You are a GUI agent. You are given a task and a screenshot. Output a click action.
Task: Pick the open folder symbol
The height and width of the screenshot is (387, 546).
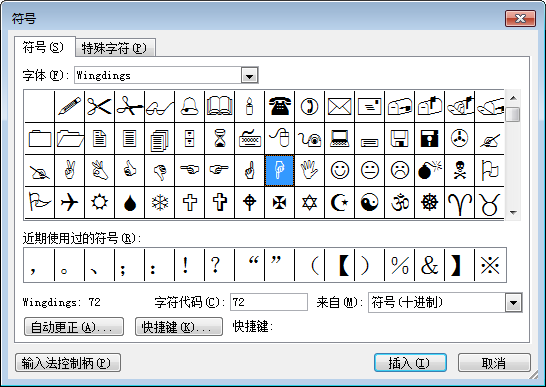(x=70, y=138)
